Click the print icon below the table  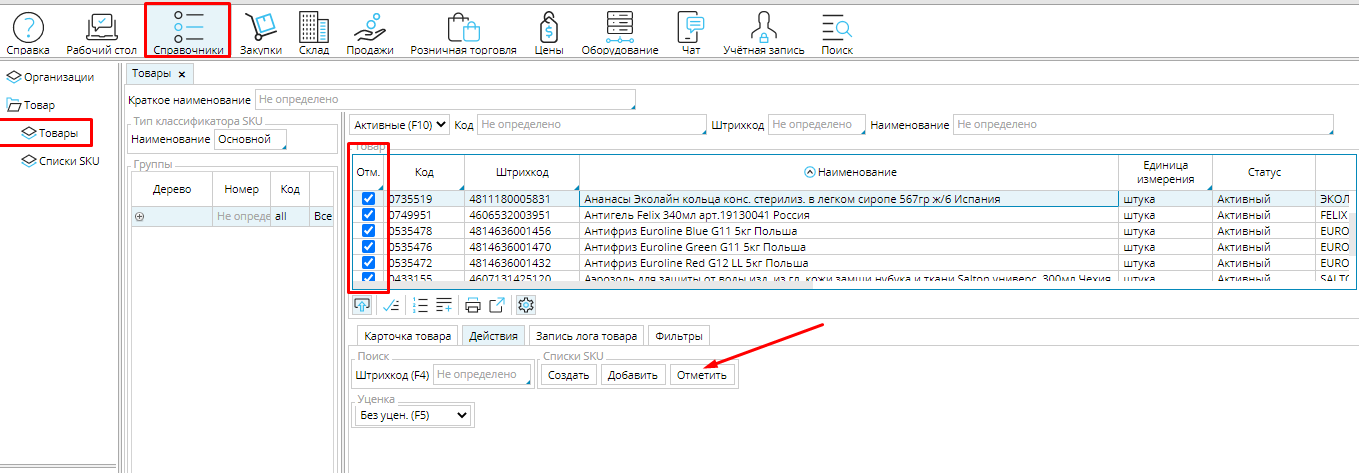(x=473, y=306)
